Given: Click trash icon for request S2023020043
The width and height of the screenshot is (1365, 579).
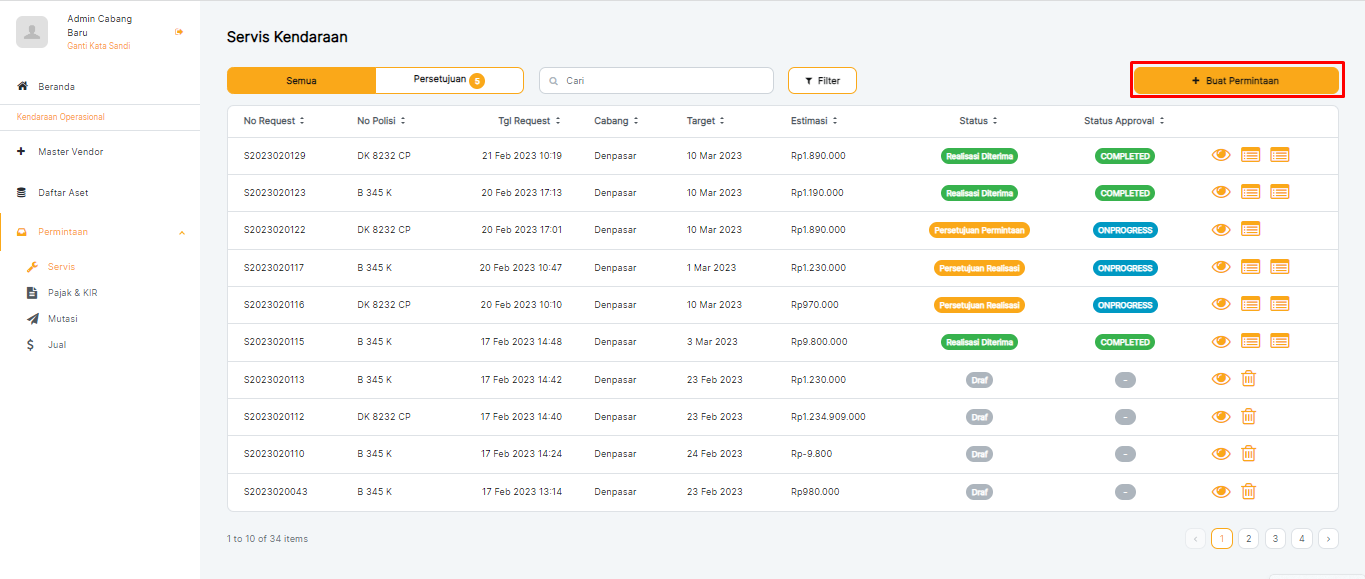Looking at the screenshot, I should [1248, 491].
